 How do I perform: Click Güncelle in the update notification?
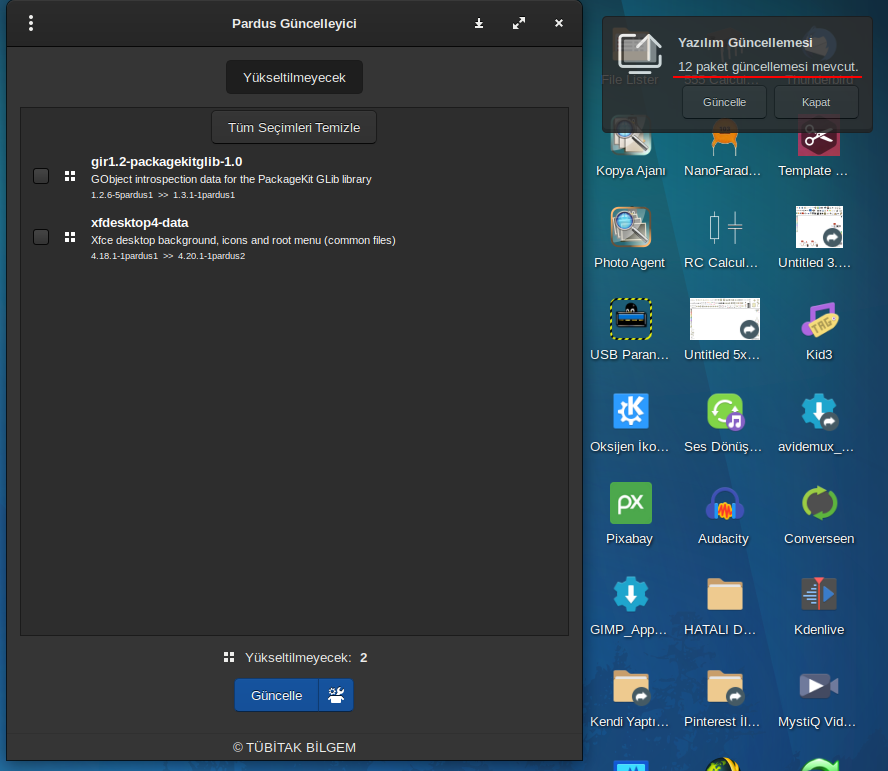click(x=725, y=102)
